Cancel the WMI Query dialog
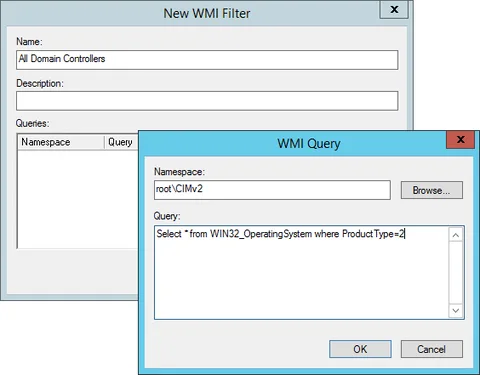Screen dimensions: 480x375 pos(432,349)
